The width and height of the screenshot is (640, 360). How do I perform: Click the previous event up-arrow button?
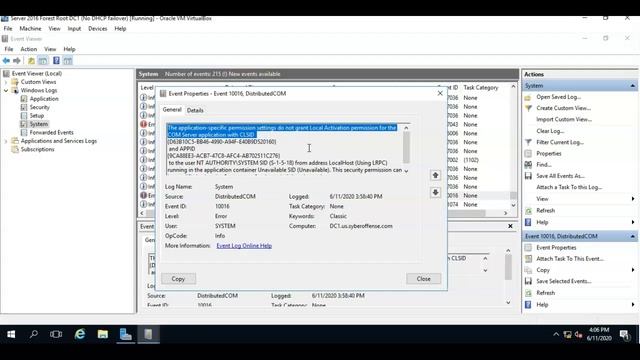click(x=436, y=175)
